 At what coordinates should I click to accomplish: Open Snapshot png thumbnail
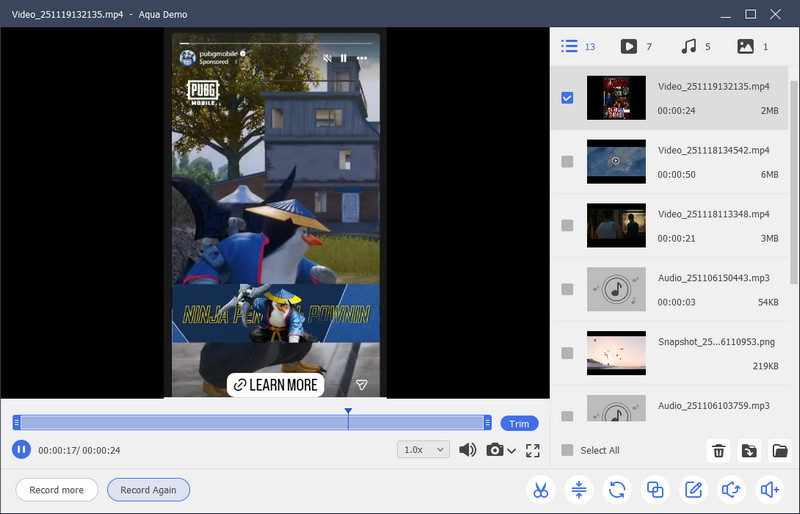pos(616,353)
